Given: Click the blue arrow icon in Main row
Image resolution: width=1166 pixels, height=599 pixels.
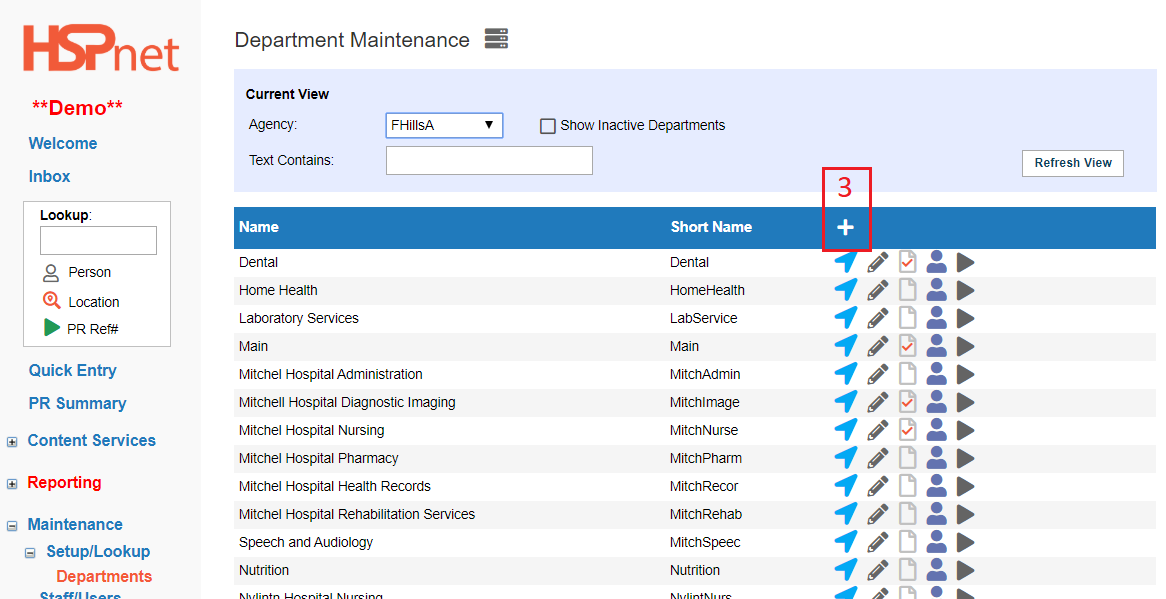Looking at the screenshot, I should point(845,346).
